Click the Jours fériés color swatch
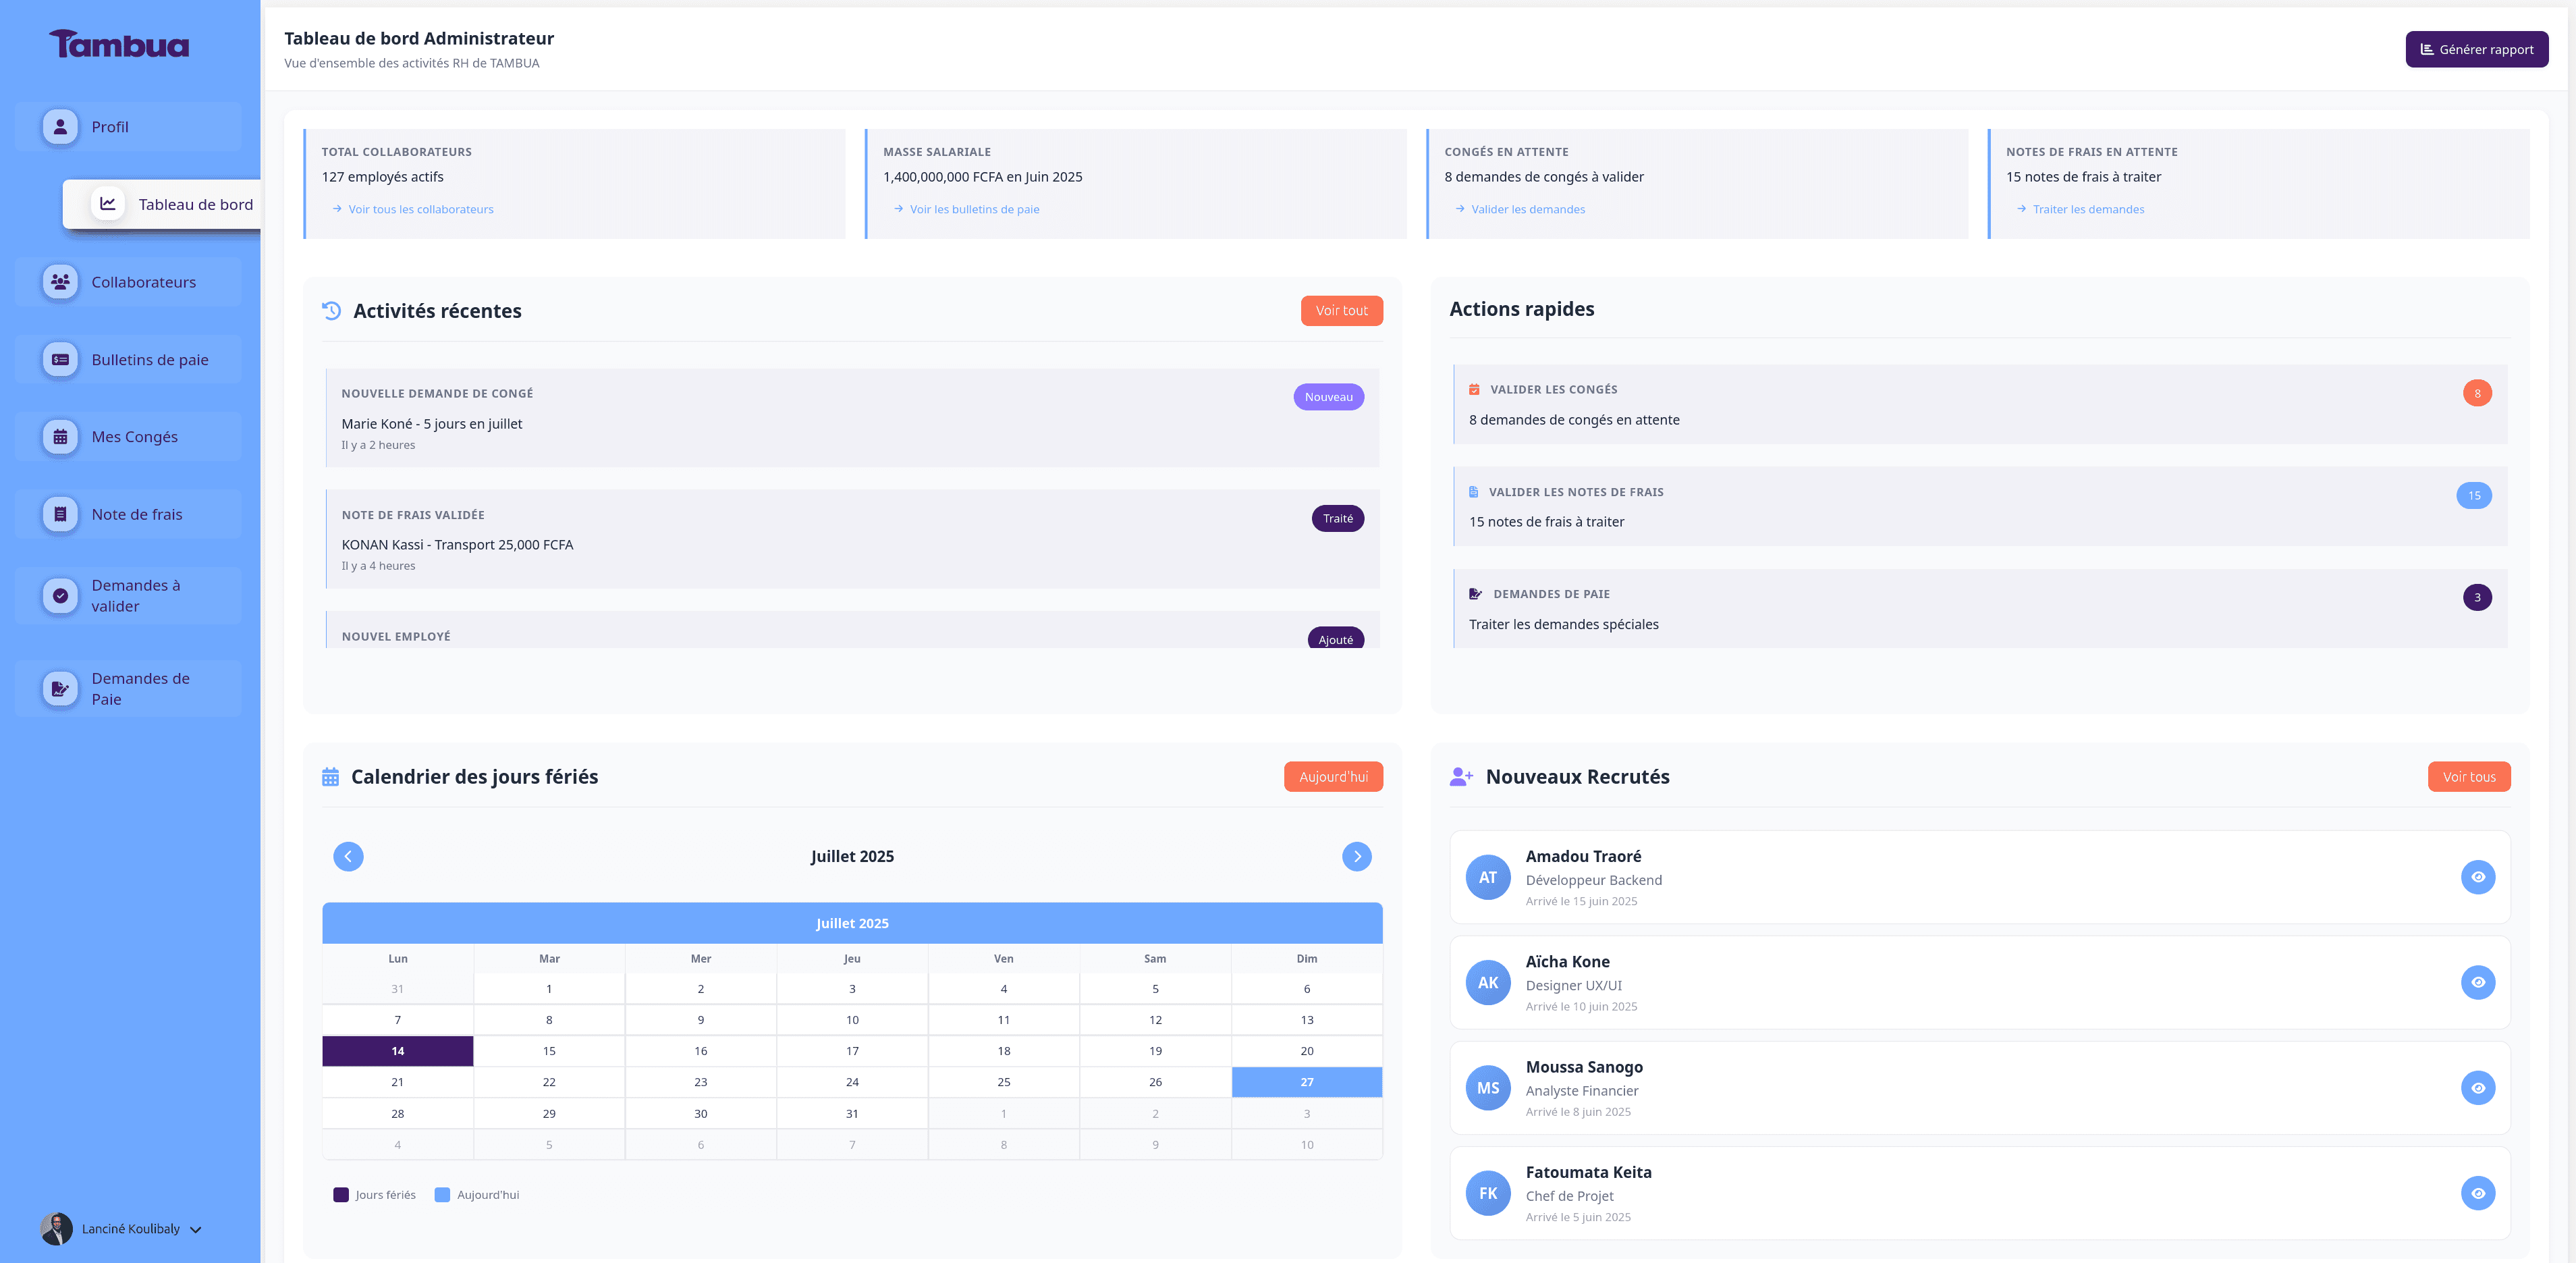The height and width of the screenshot is (1263, 2576). pyautogui.click(x=340, y=1194)
